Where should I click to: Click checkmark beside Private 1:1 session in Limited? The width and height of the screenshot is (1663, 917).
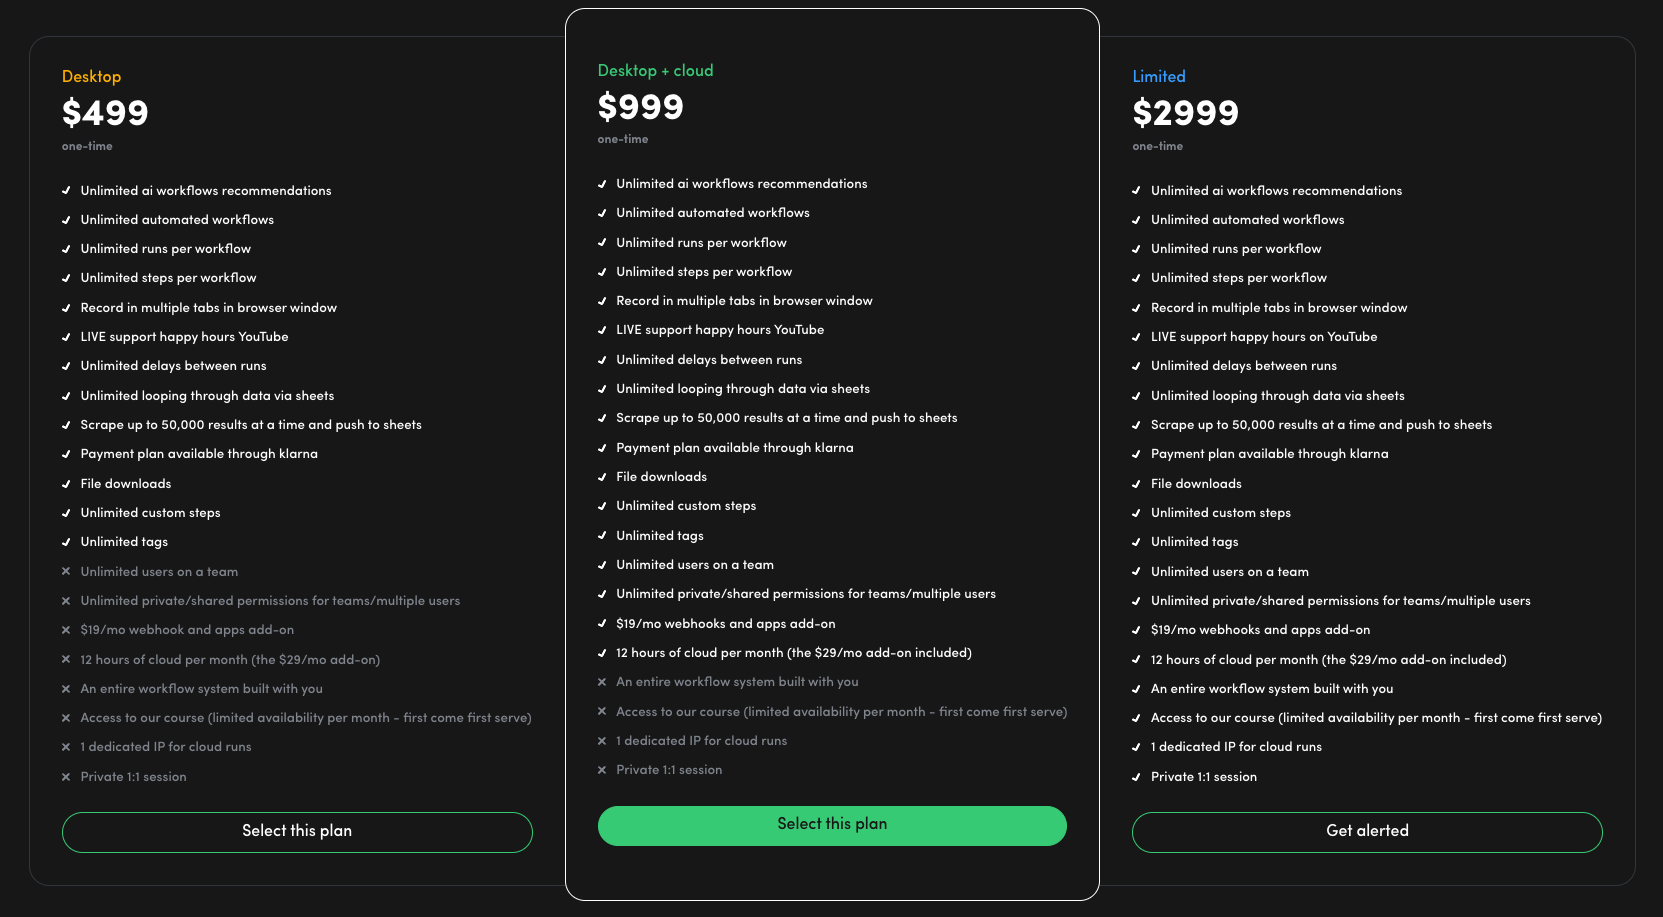click(x=1136, y=777)
